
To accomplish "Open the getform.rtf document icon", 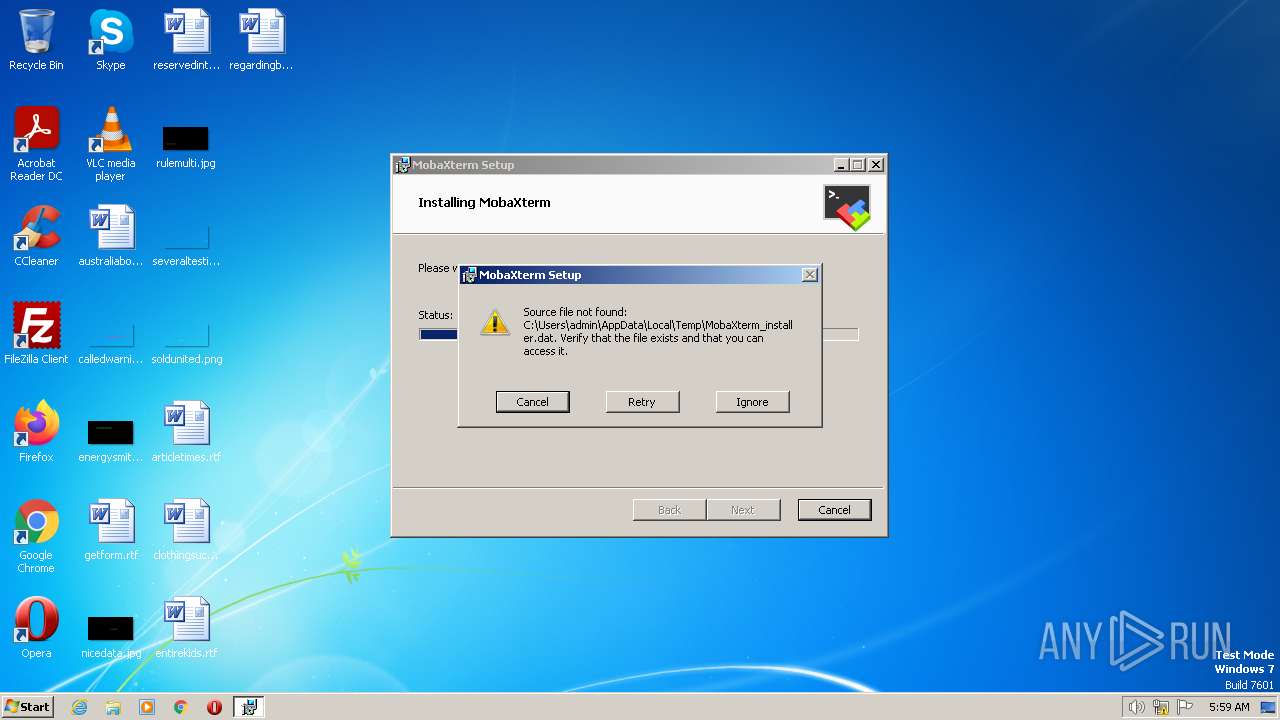I will tap(110, 530).
